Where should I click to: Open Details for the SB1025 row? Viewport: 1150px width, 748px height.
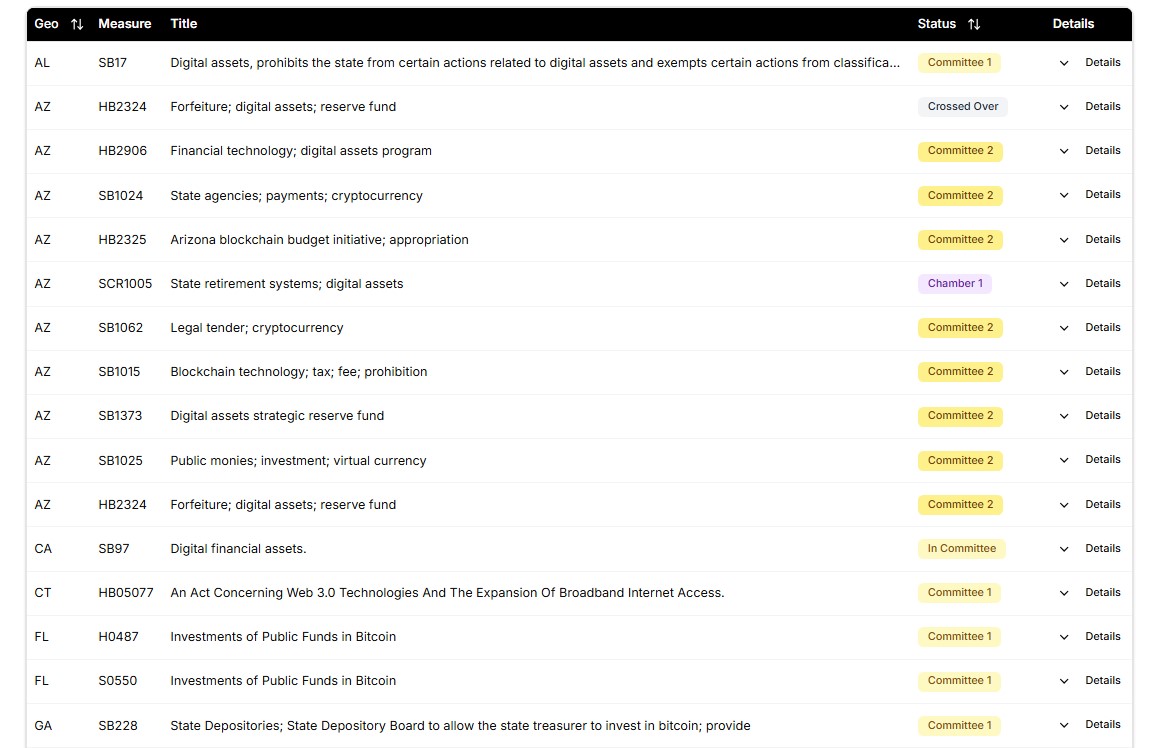(1102, 459)
